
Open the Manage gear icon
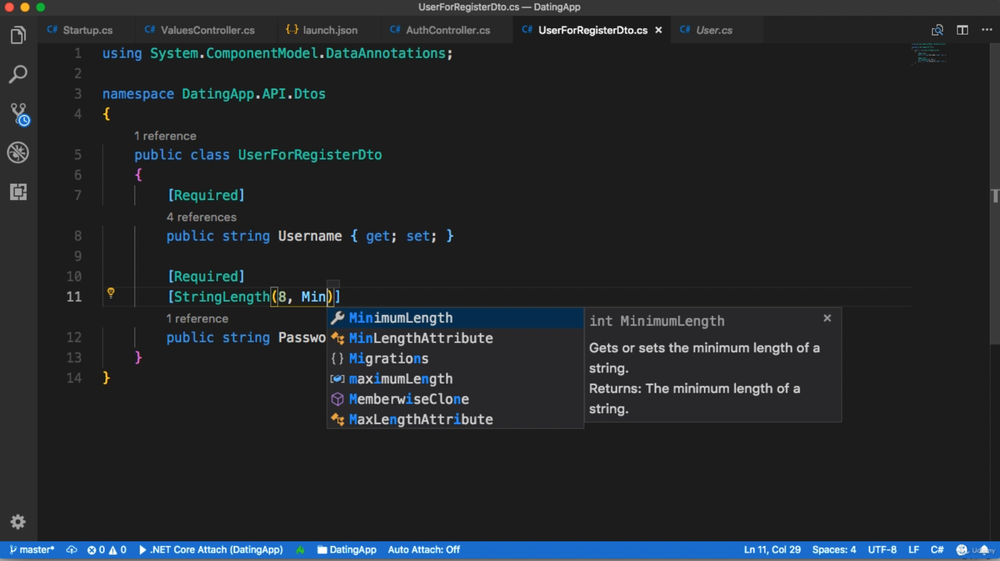pos(18,521)
